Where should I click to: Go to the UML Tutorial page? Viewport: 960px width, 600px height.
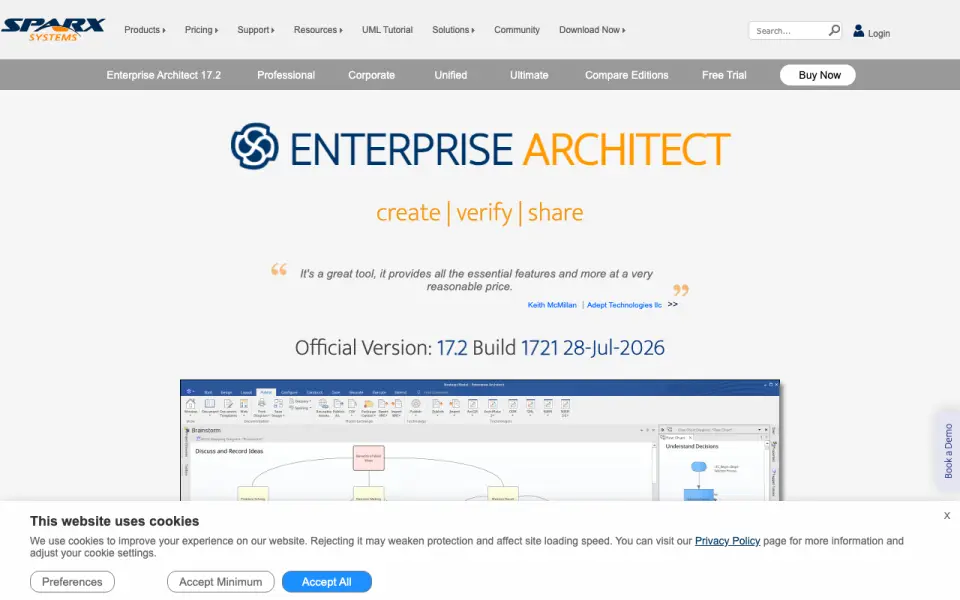(x=387, y=29)
